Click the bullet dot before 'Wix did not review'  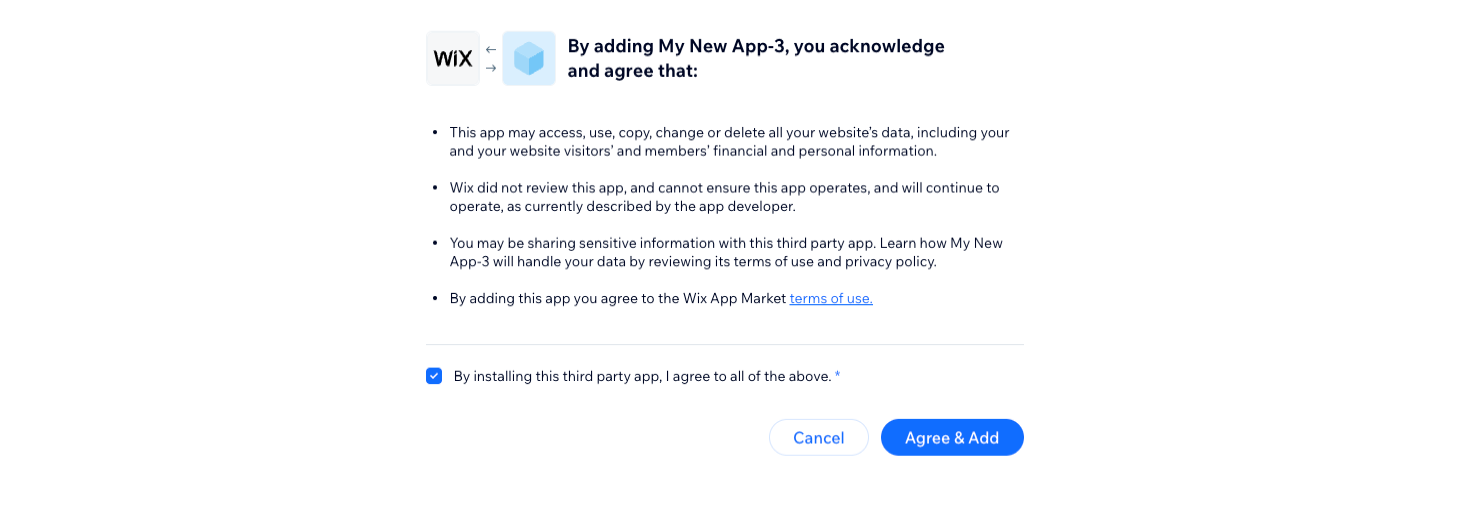coord(435,188)
